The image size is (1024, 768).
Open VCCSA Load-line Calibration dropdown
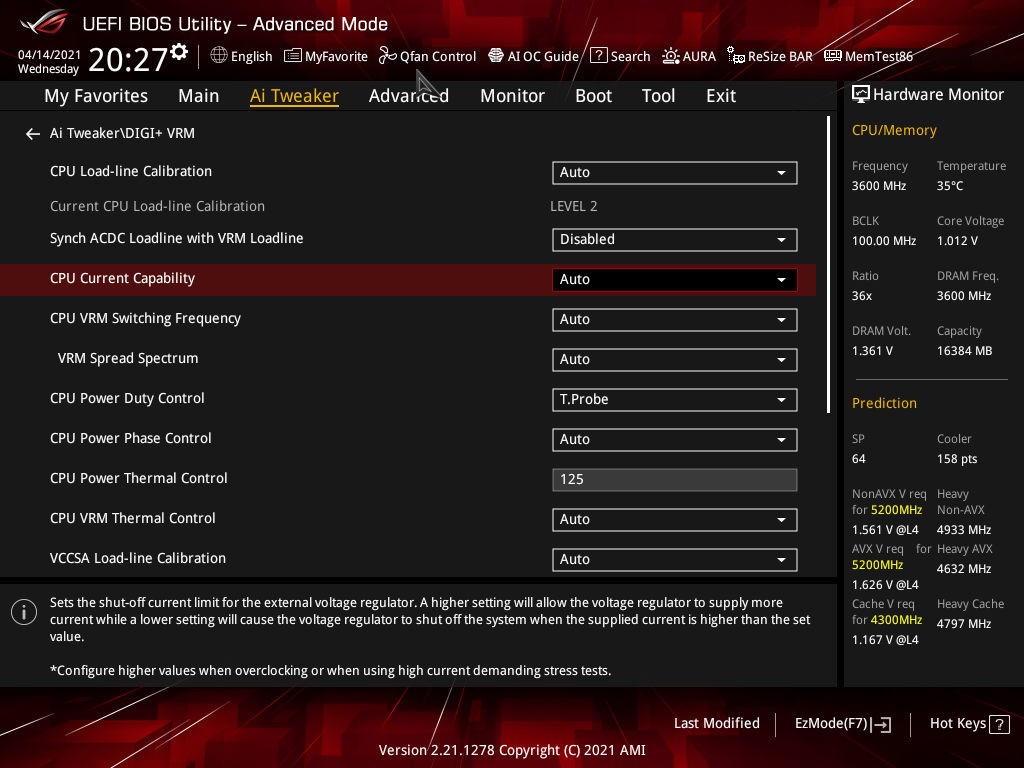tap(675, 560)
